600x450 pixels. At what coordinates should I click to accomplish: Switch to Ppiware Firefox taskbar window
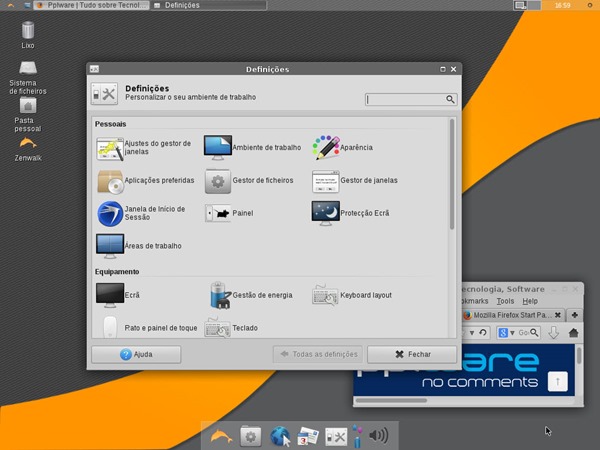click(x=91, y=5)
